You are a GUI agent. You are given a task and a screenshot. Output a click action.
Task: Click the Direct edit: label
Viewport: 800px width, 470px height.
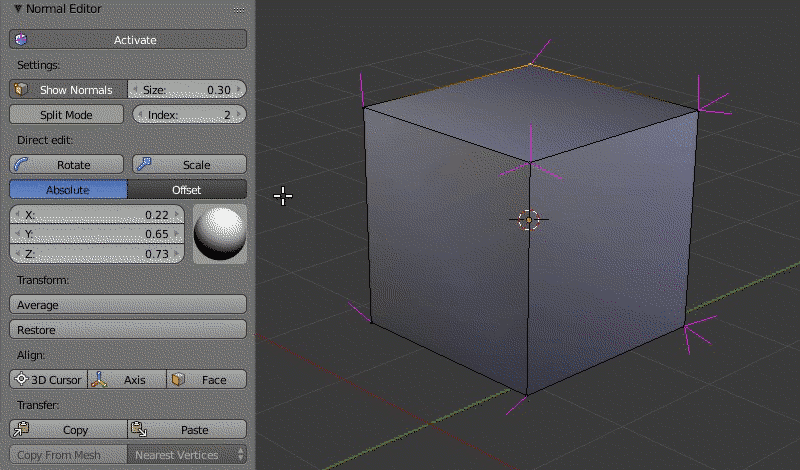click(45, 140)
